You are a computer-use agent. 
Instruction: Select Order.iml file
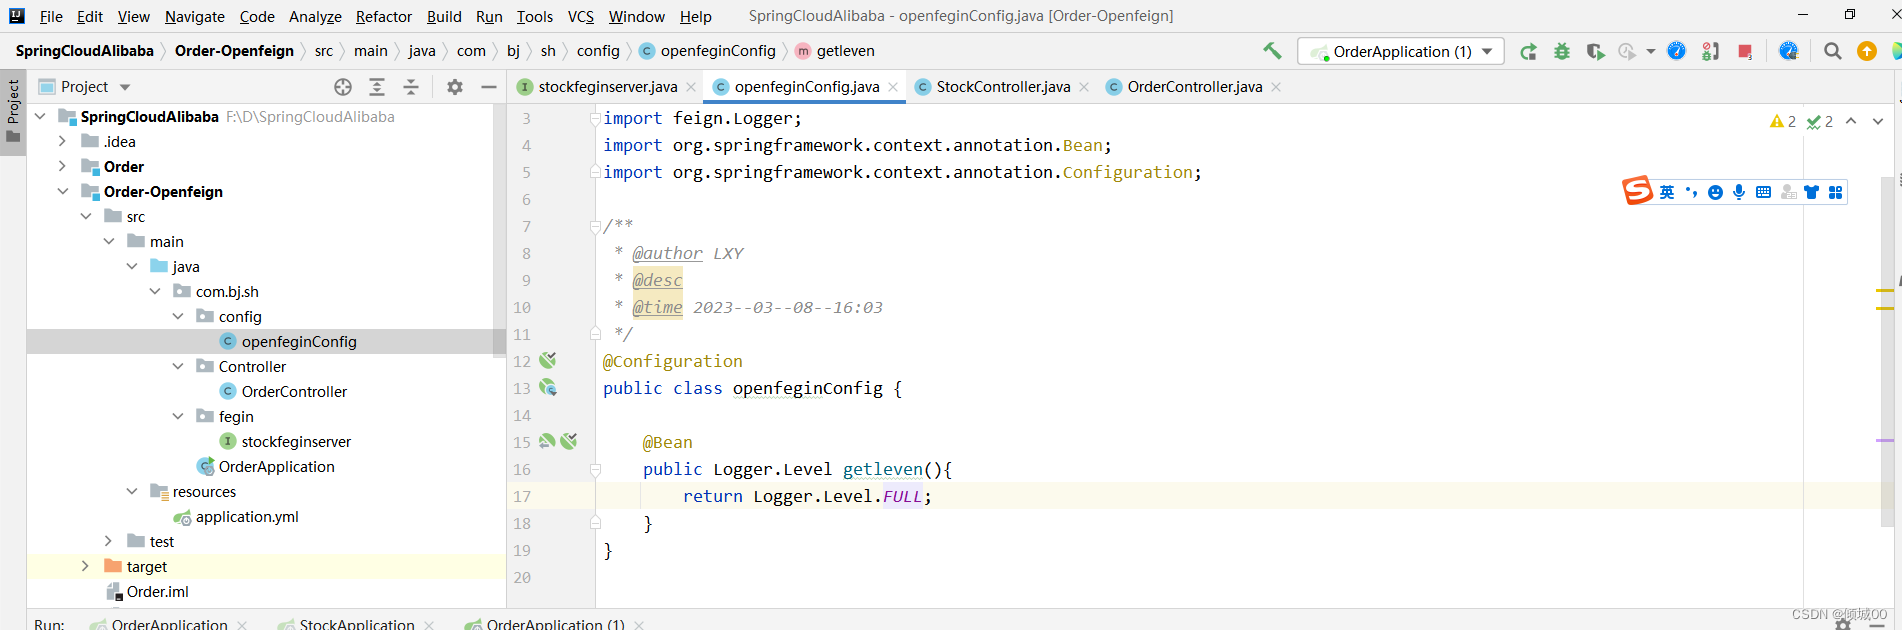click(x=157, y=591)
